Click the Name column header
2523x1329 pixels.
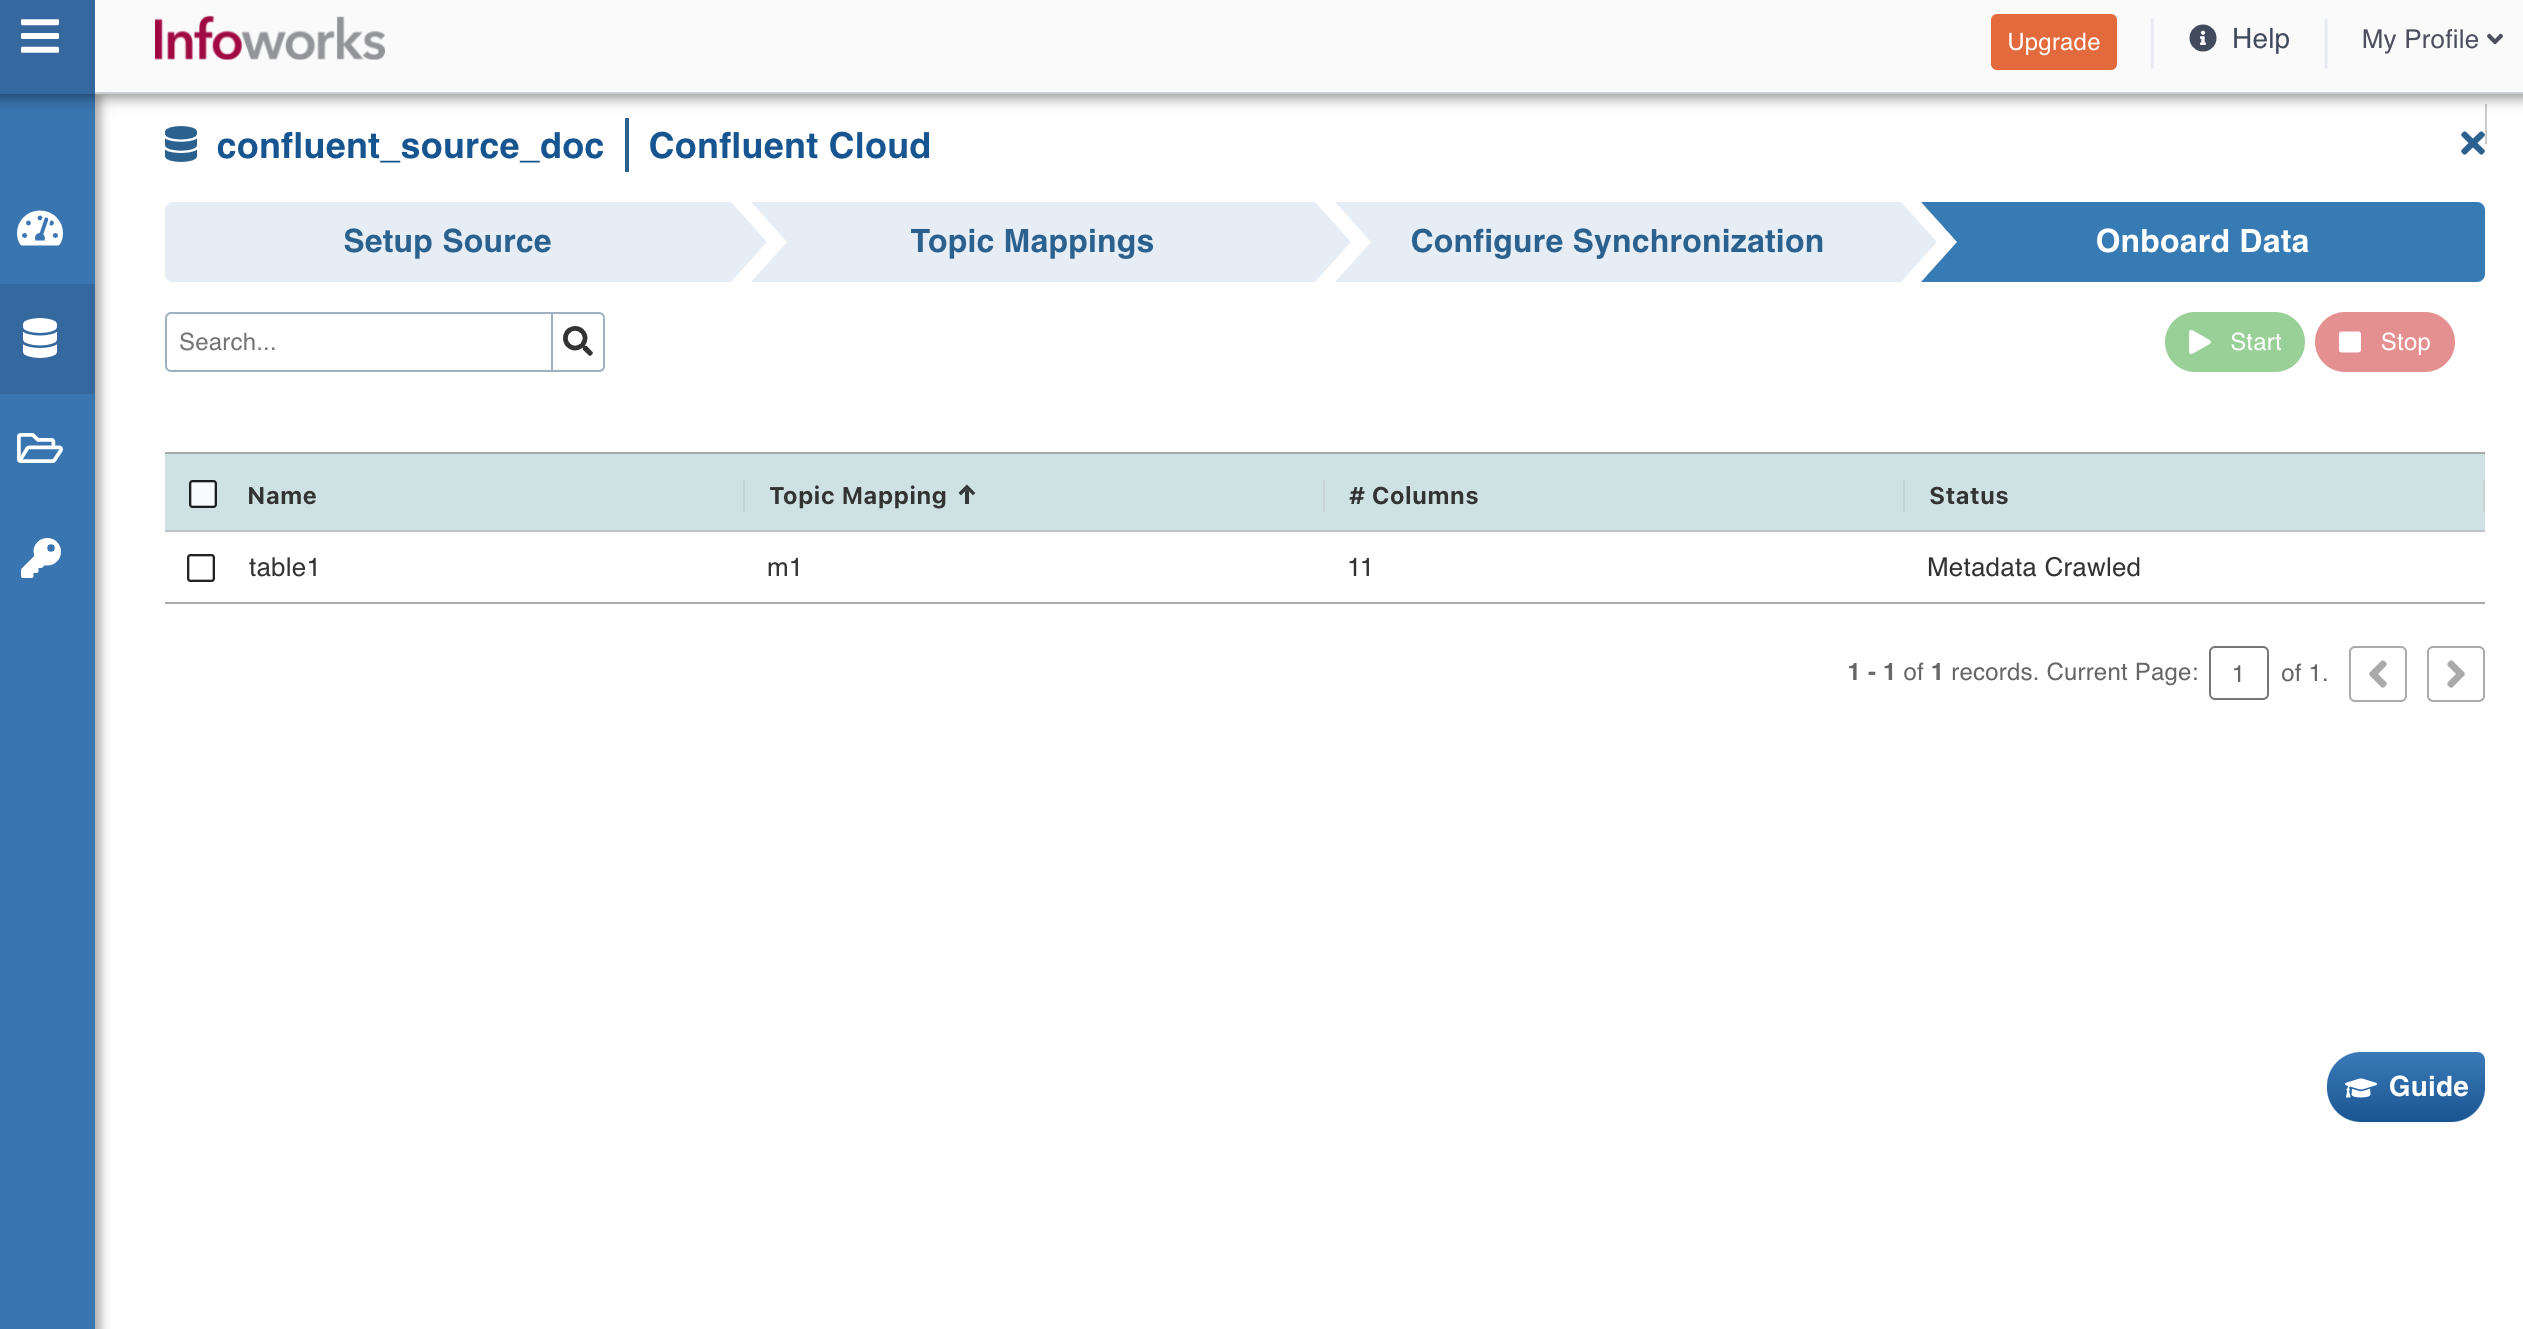coord(282,496)
